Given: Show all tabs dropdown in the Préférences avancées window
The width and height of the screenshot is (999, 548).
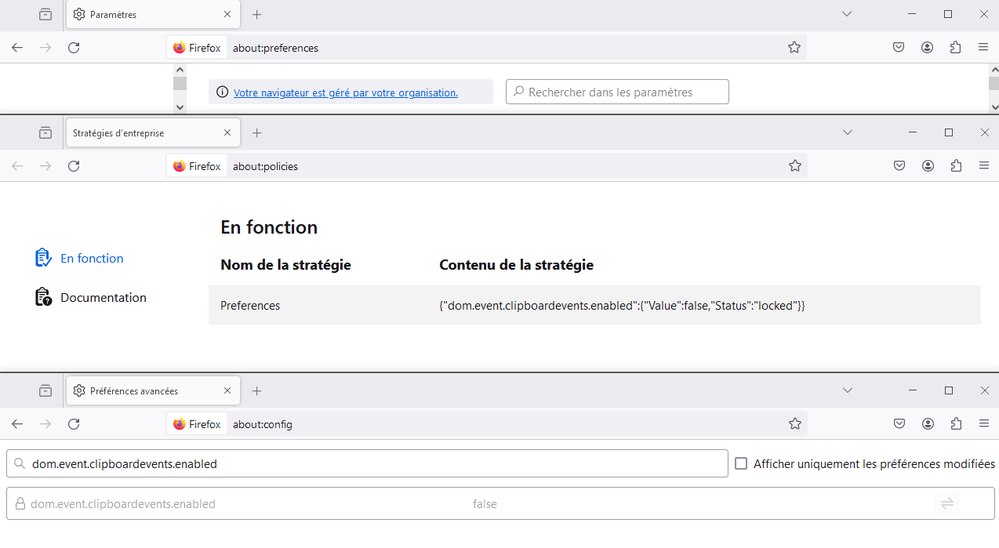Looking at the screenshot, I should tap(847, 391).
